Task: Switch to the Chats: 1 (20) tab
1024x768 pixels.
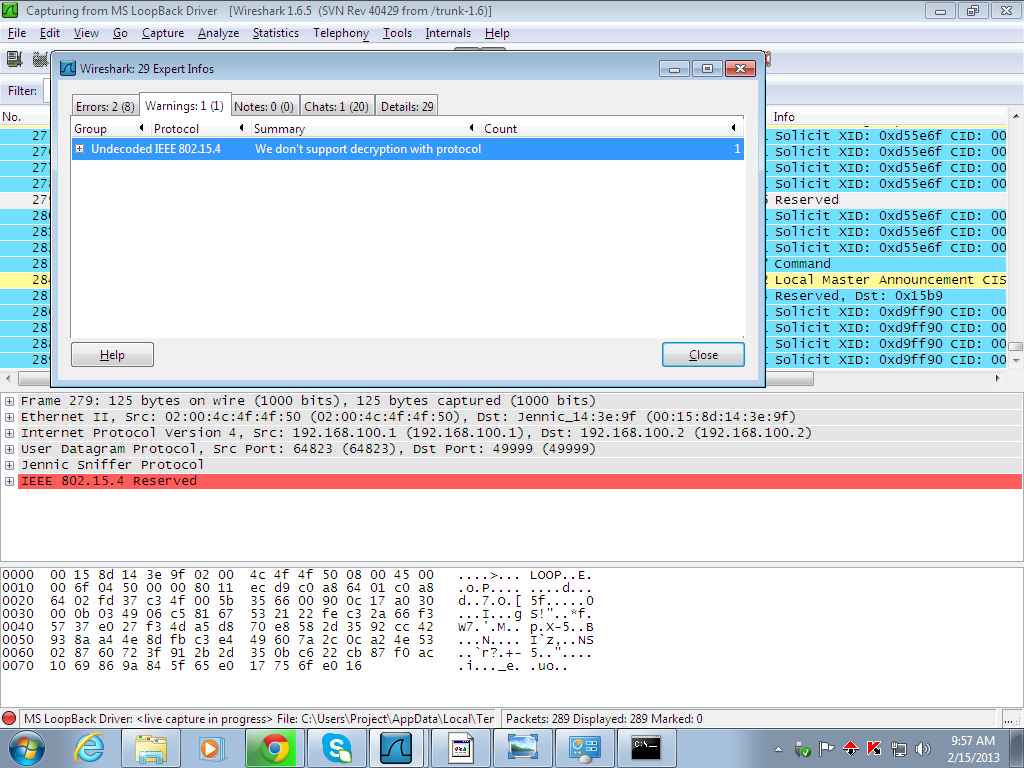Action: point(336,106)
